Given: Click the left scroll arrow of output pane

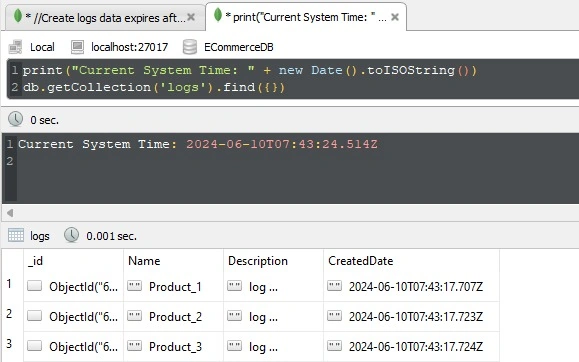Looking at the screenshot, I should tap(10, 213).
